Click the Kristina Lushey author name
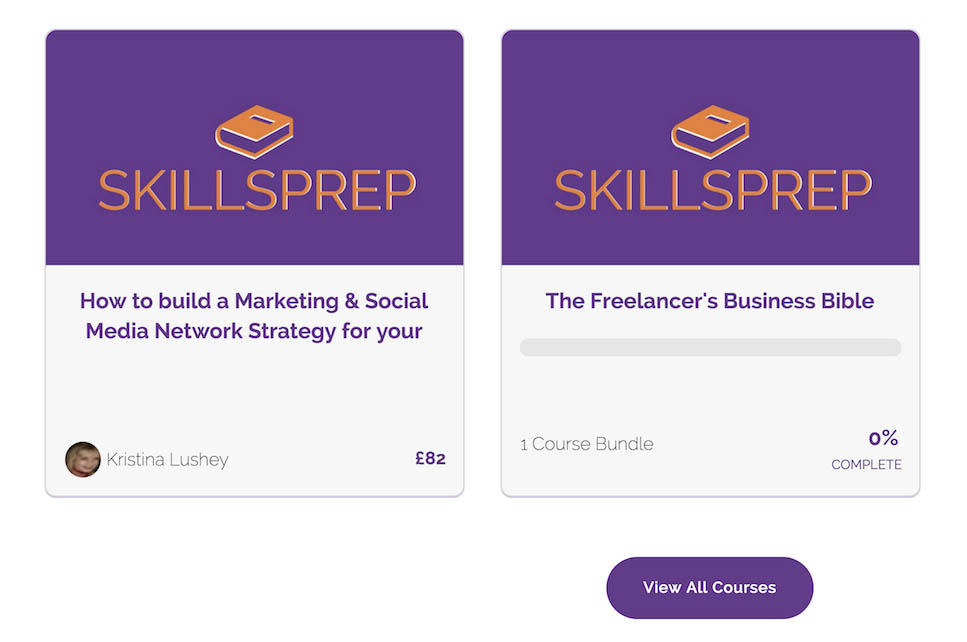The image size is (967, 642). pyautogui.click(x=168, y=459)
